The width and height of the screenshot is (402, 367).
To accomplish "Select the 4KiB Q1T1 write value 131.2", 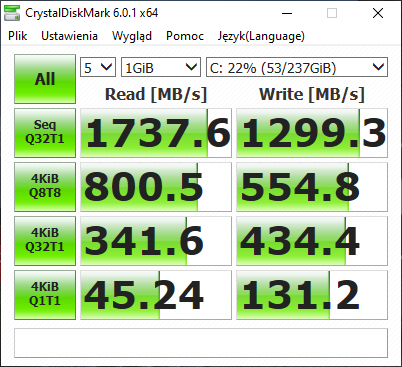I will [x=312, y=295].
